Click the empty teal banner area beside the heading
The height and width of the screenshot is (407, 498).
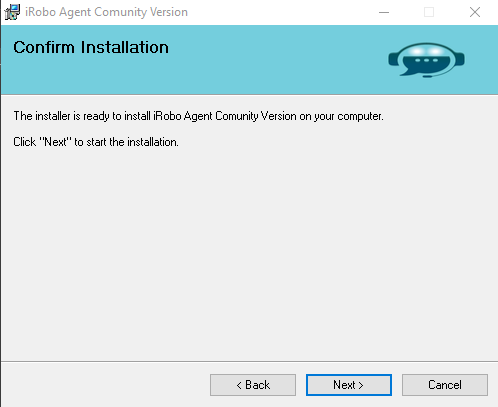(273, 60)
